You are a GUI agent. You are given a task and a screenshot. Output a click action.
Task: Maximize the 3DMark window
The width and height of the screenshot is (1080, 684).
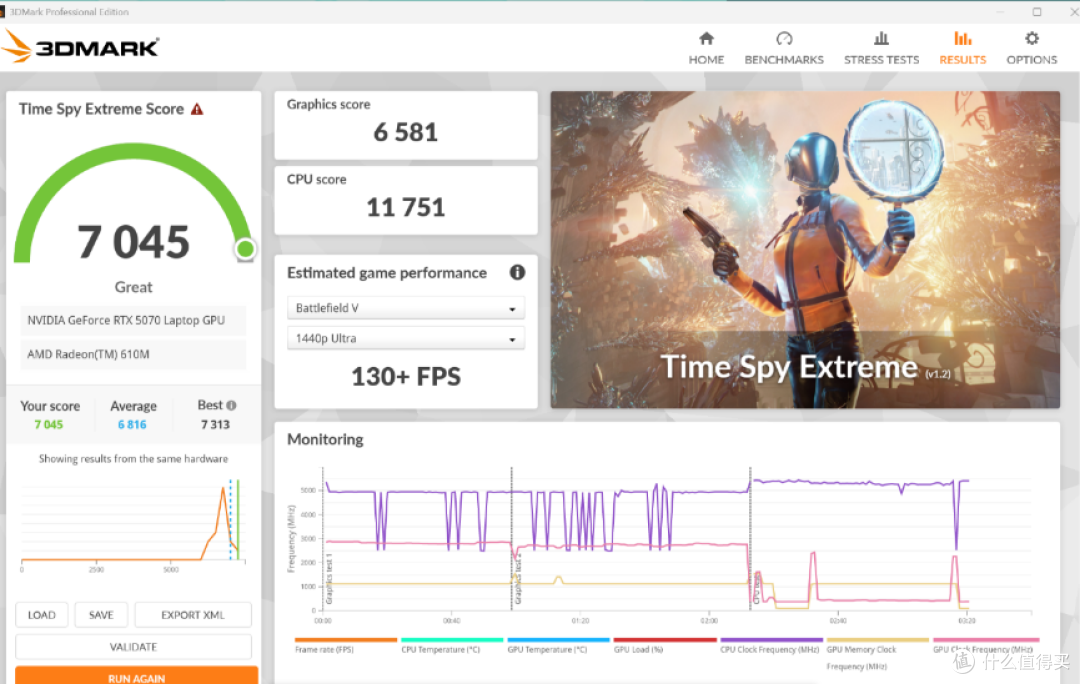coord(1037,12)
